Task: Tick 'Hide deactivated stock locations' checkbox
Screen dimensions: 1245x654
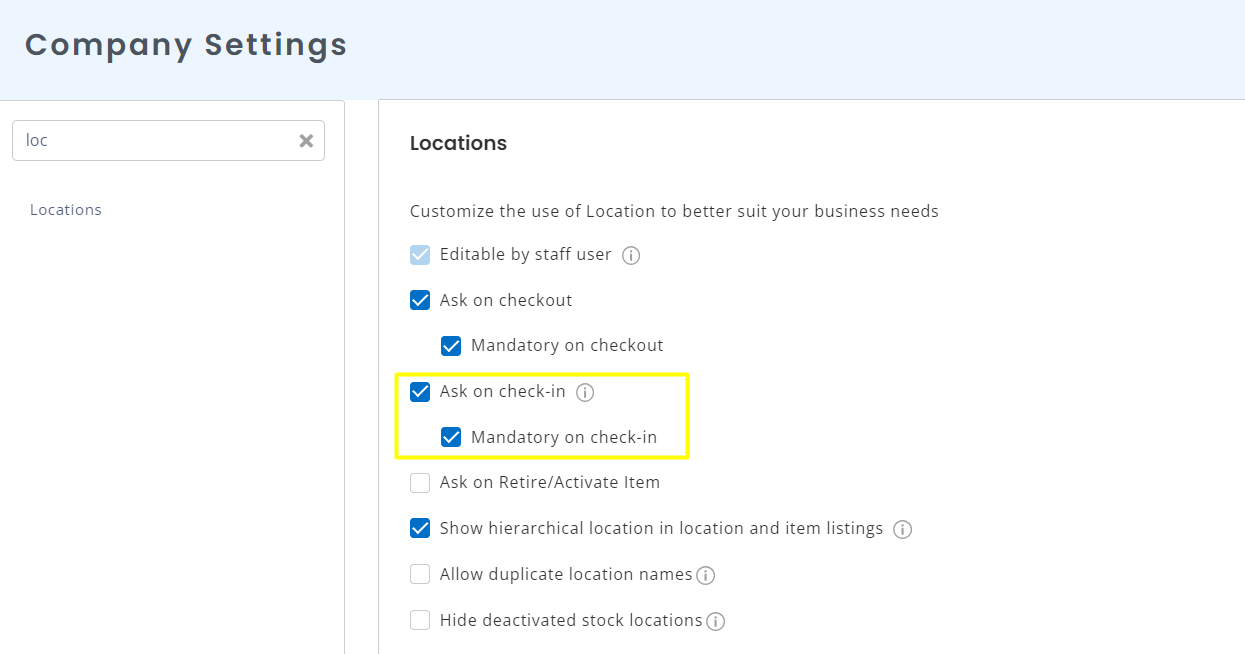Action: 420,620
